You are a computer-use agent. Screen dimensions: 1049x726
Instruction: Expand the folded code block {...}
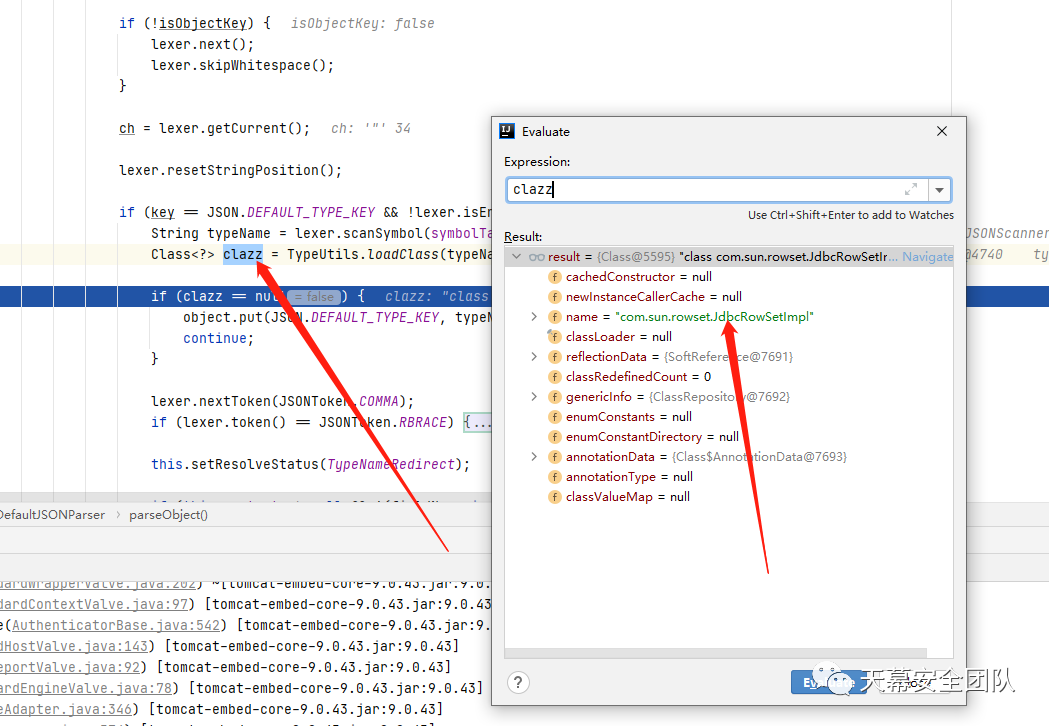tap(478, 422)
